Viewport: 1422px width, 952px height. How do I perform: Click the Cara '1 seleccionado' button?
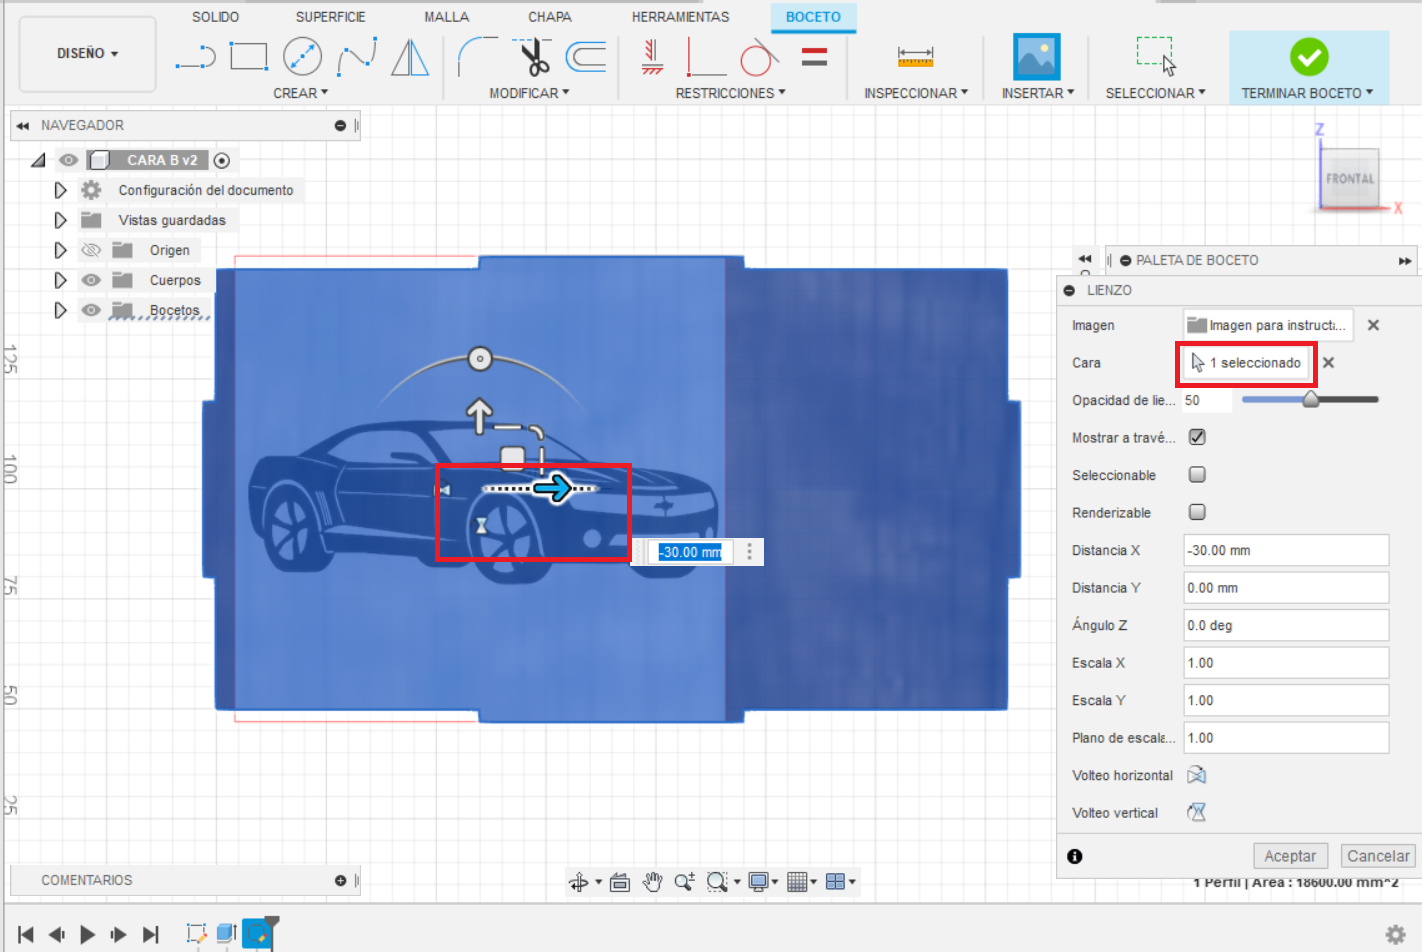coord(1246,363)
